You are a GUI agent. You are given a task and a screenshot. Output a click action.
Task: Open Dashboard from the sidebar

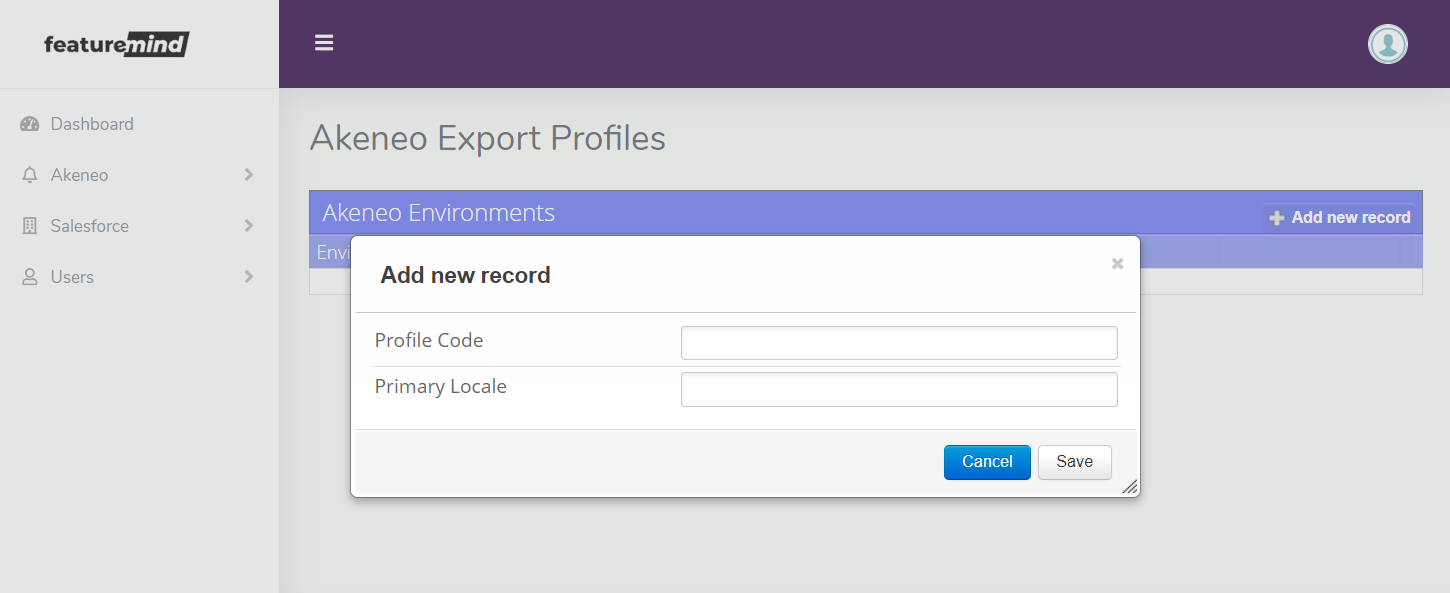pos(92,124)
